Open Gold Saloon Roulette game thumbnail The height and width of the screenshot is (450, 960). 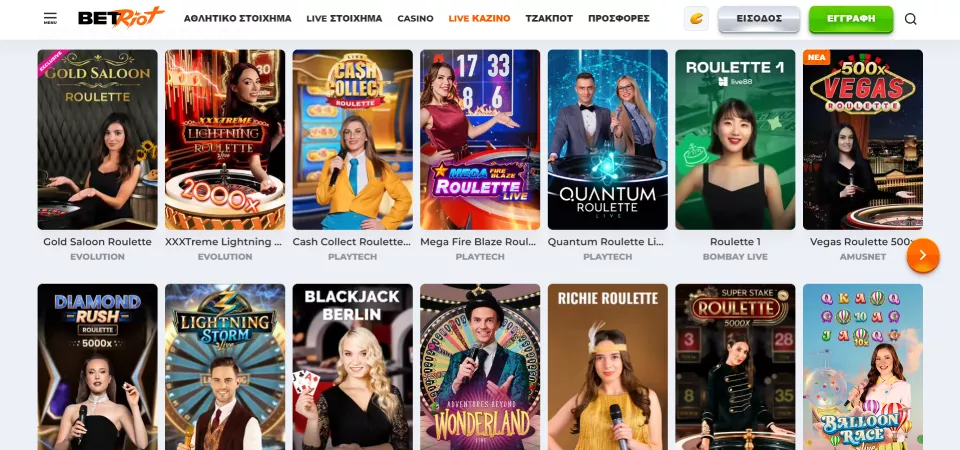tap(97, 140)
